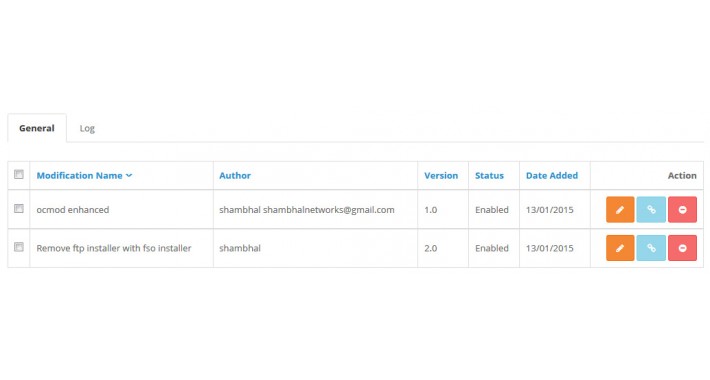Sort by Status column

tap(489, 176)
